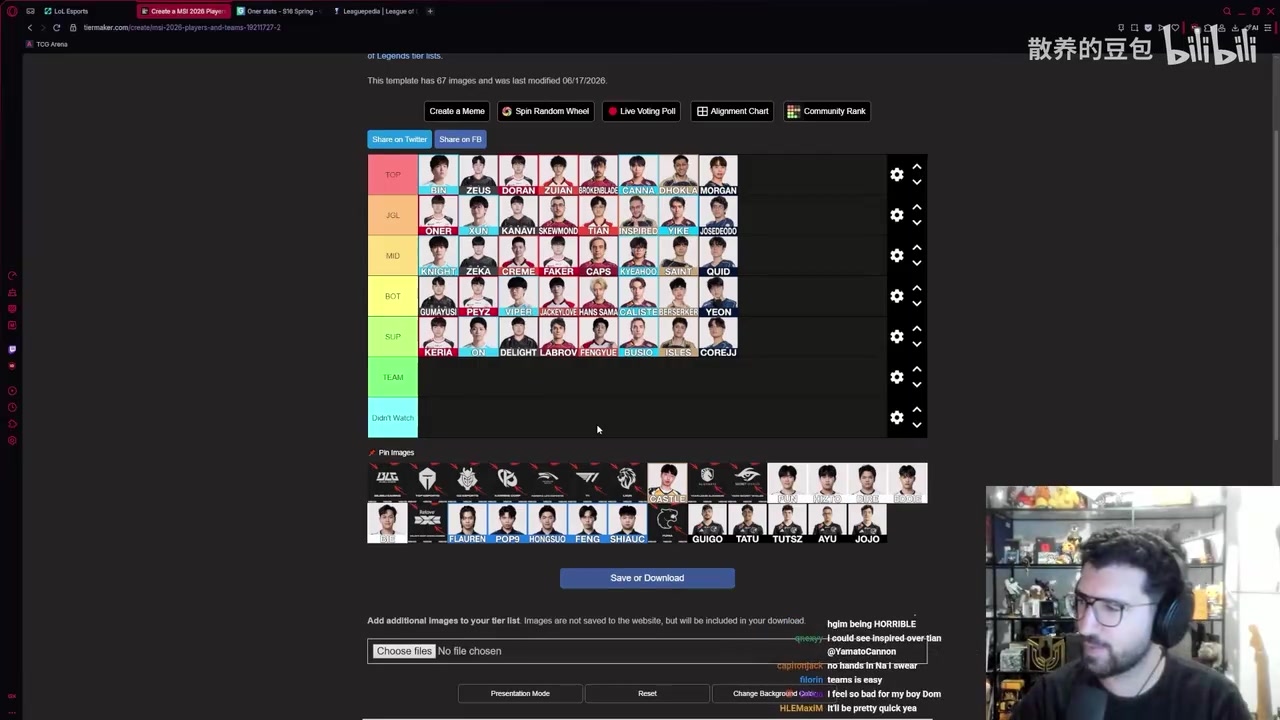Open Presentation Mode
This screenshot has height=720, width=1280.
pyautogui.click(x=520, y=693)
